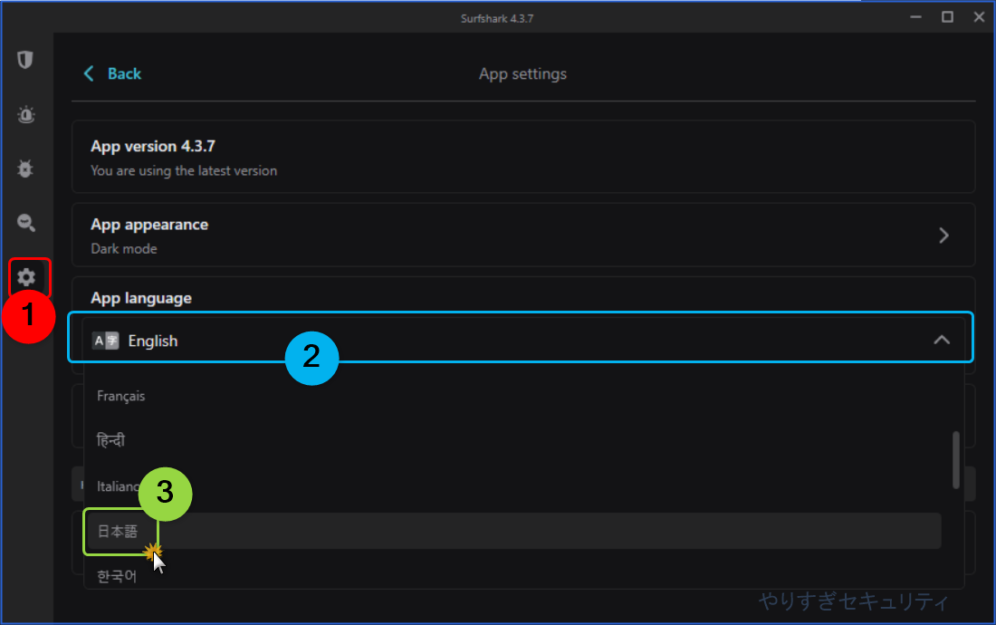Maximize the Surfshark window

pyautogui.click(x=947, y=17)
